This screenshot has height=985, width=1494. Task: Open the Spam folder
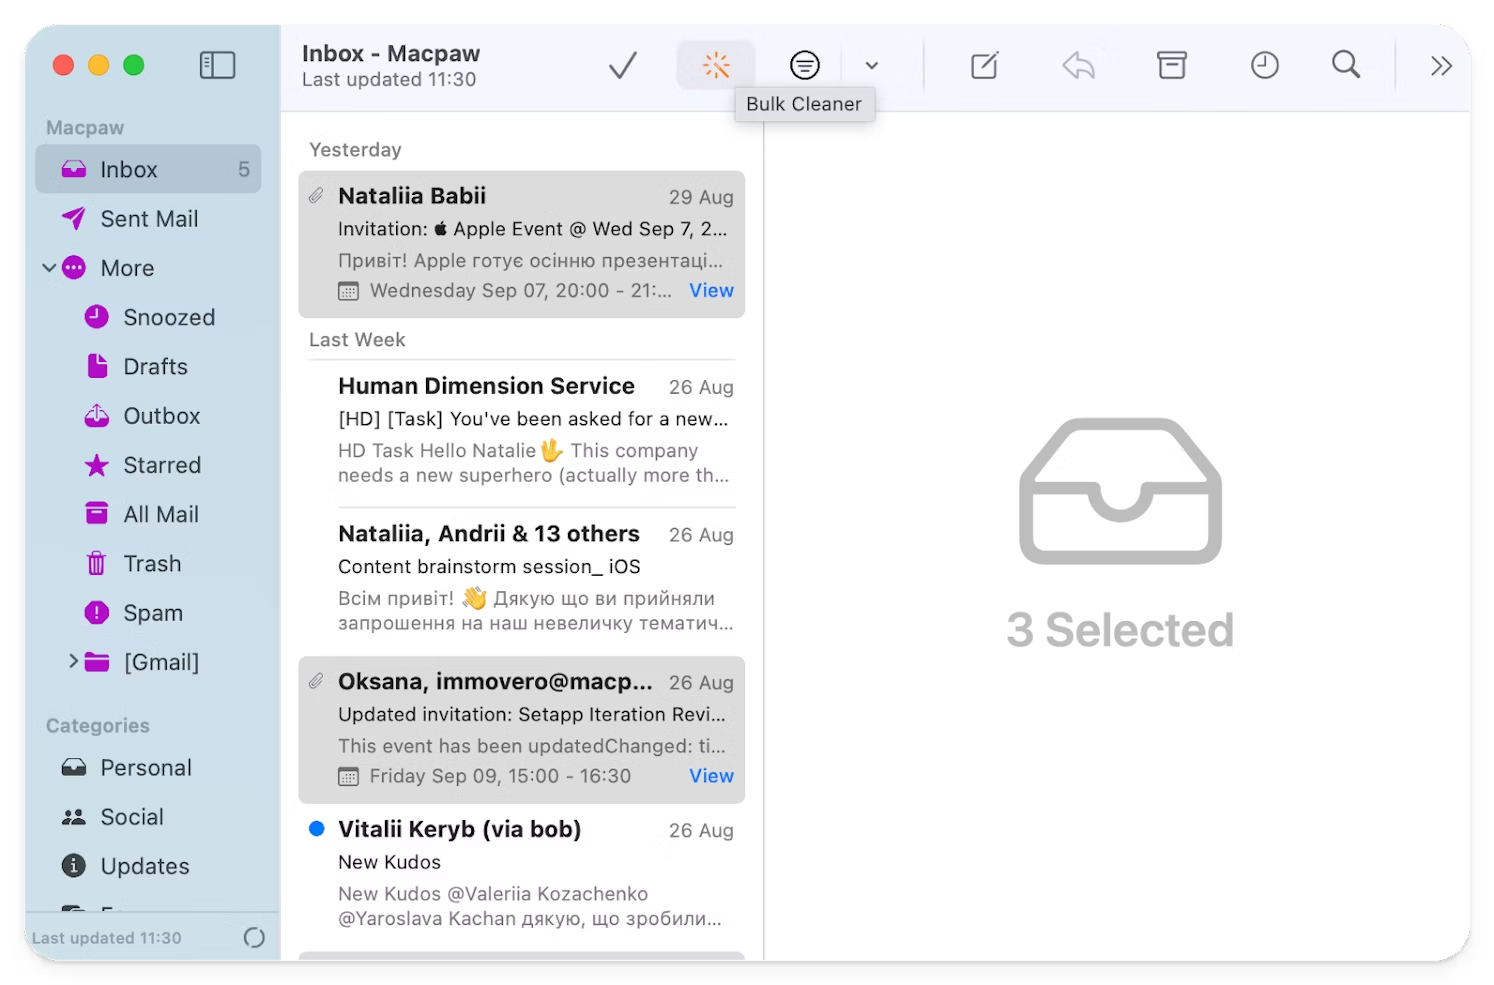152,612
